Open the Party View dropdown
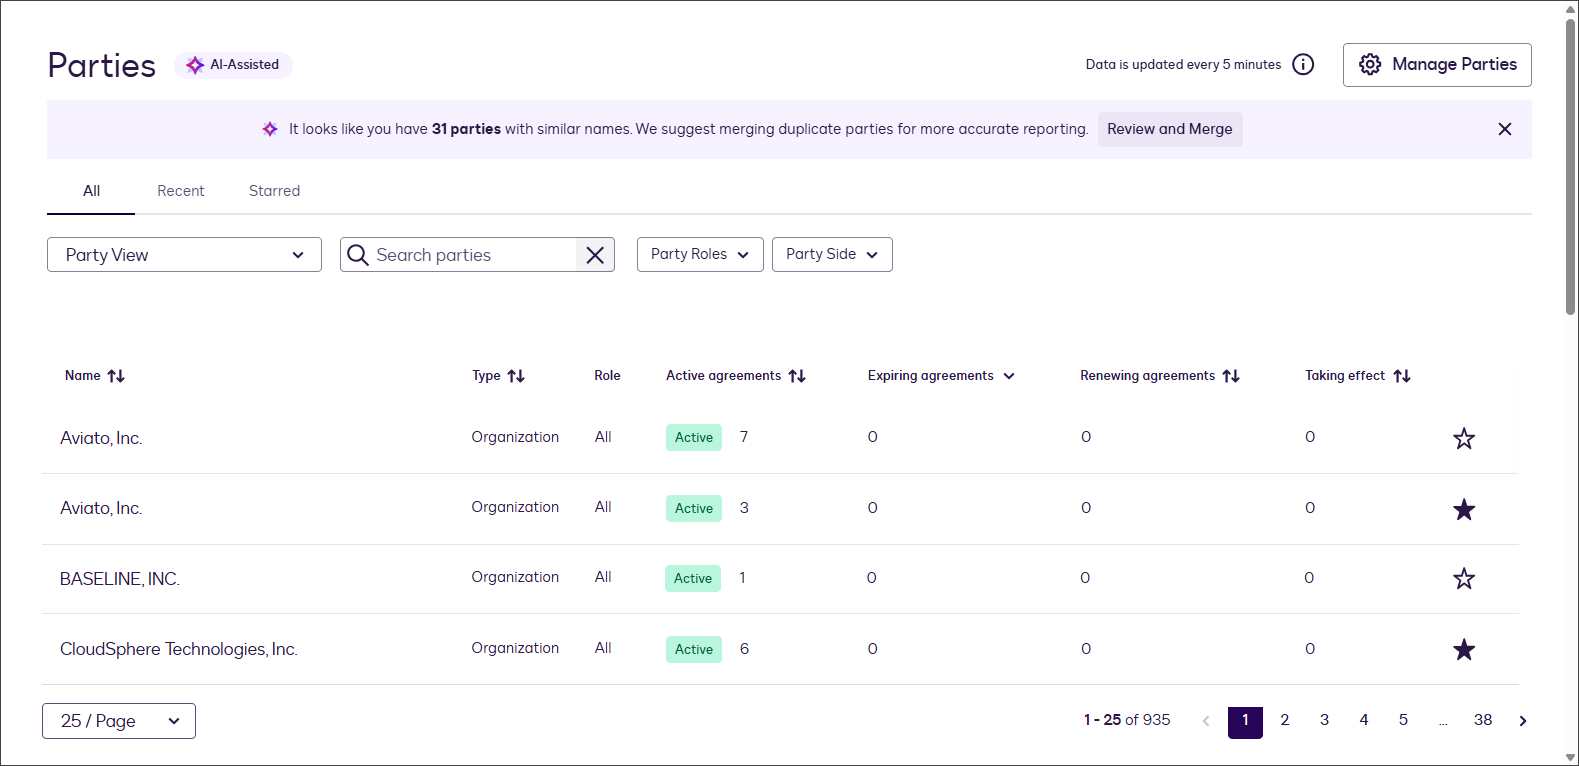This screenshot has width=1579, height=766. pyautogui.click(x=184, y=255)
